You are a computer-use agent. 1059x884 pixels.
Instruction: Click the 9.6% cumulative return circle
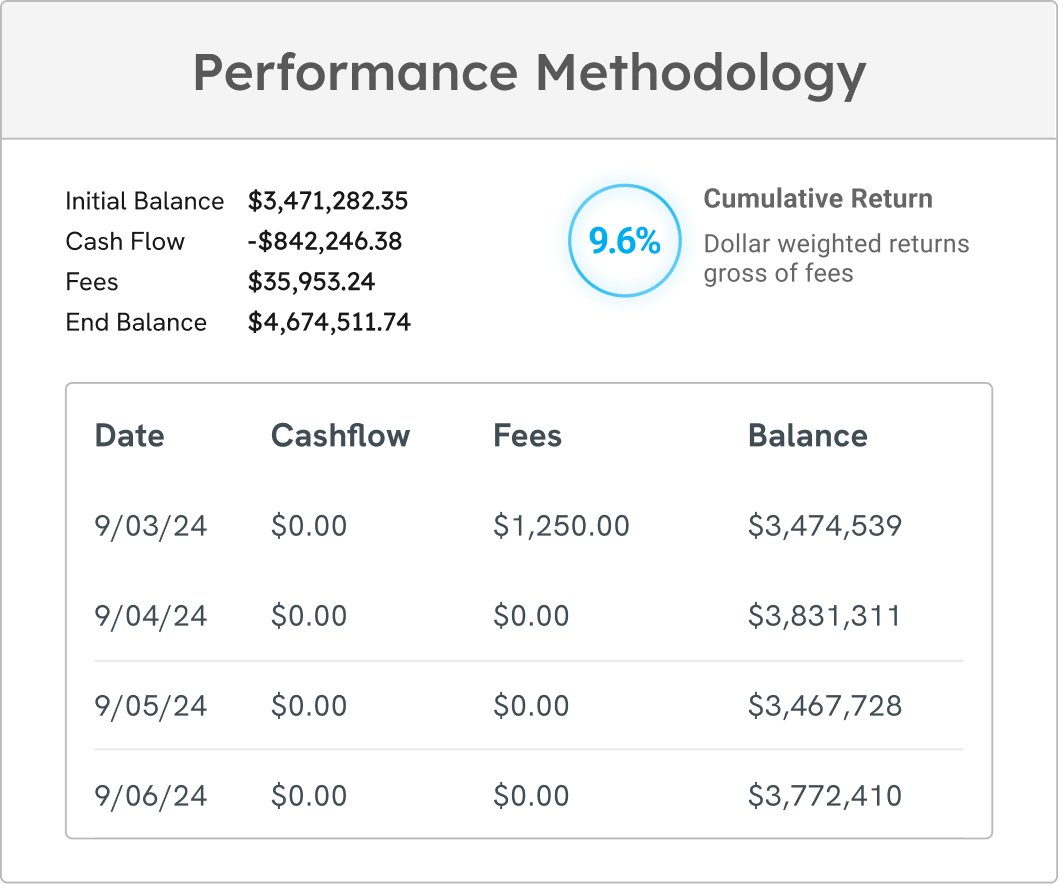click(x=624, y=241)
